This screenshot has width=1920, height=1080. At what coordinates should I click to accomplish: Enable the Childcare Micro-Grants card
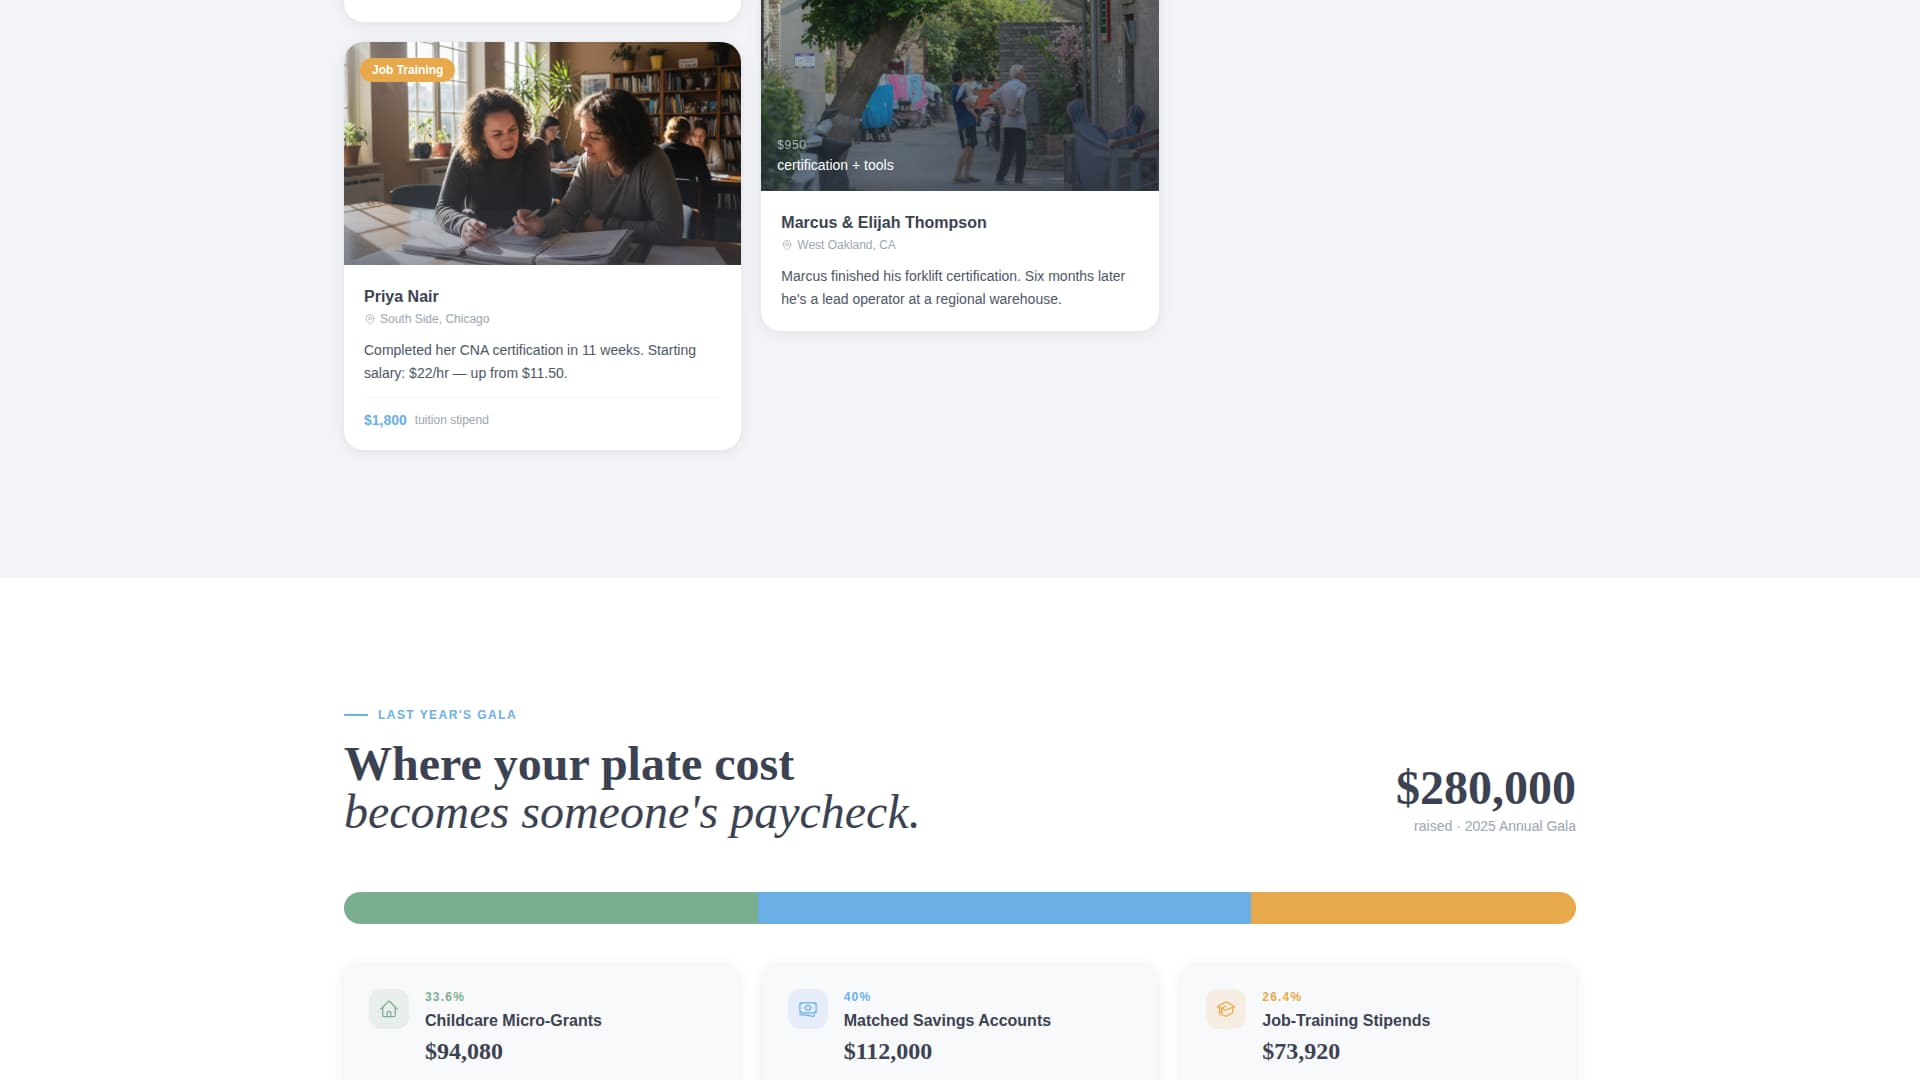(x=541, y=1022)
